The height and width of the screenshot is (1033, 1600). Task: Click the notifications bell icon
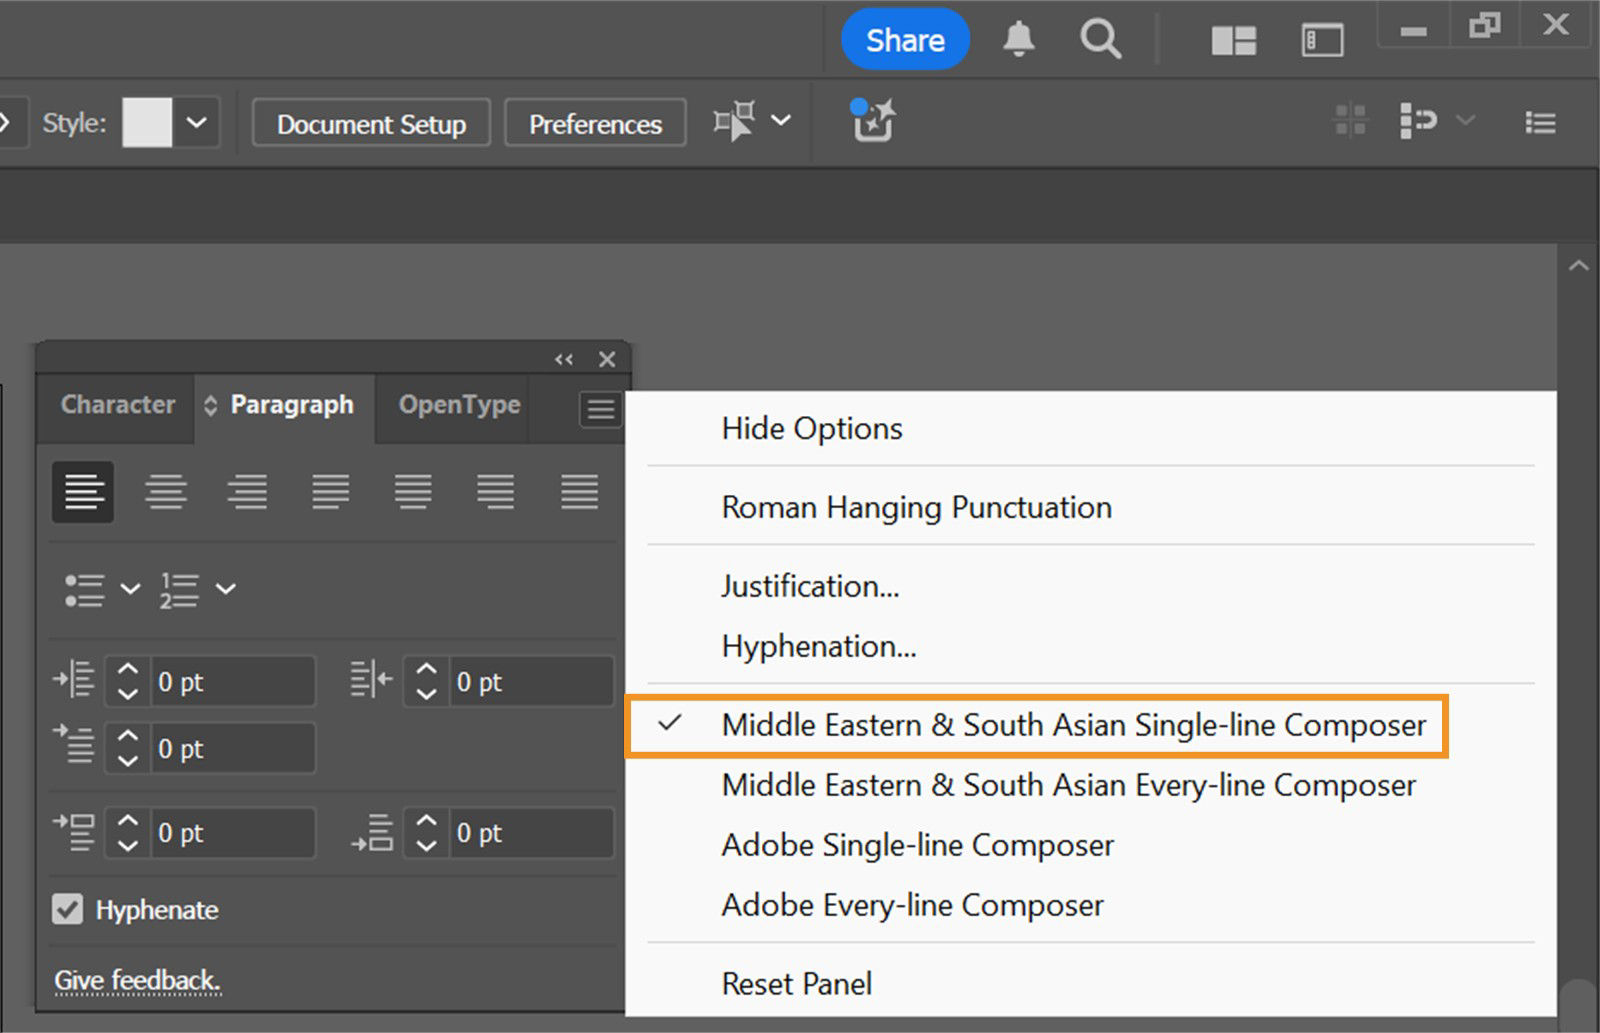tap(1020, 39)
